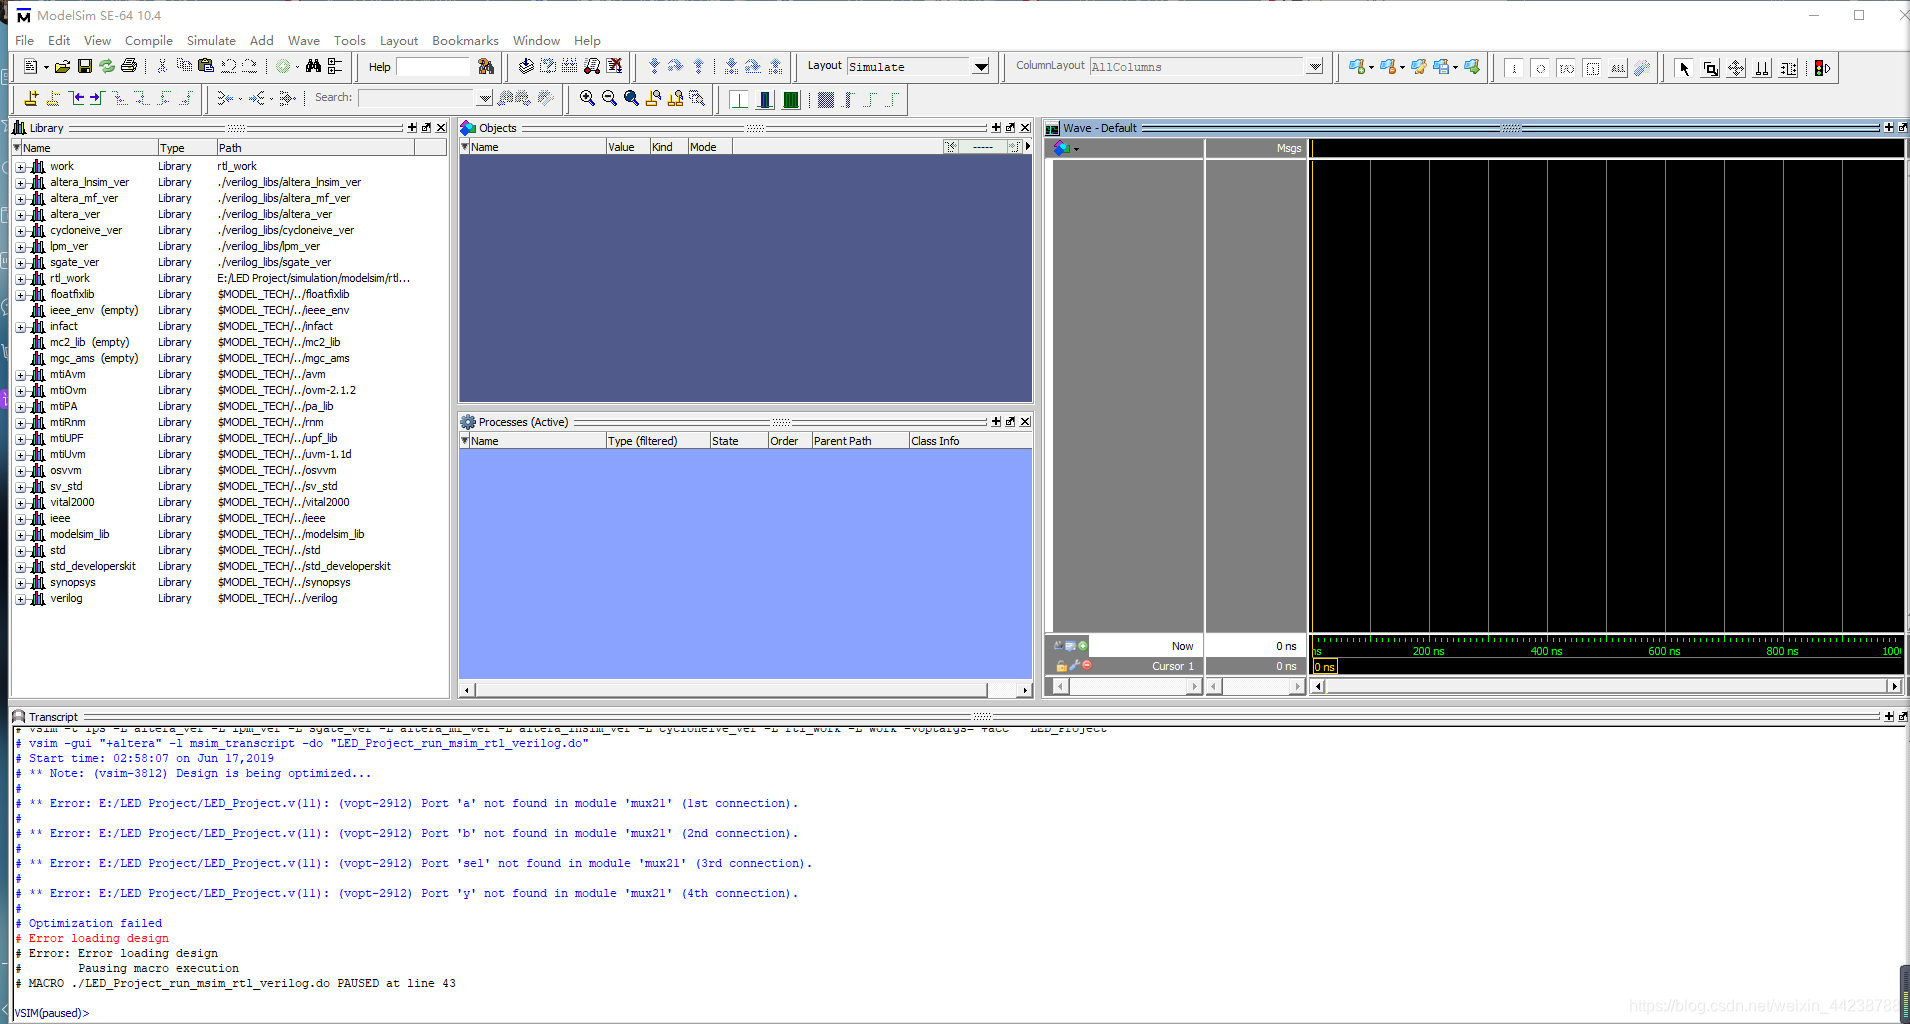
Task: Click the Paste clipboard icon
Action: tap(206, 67)
